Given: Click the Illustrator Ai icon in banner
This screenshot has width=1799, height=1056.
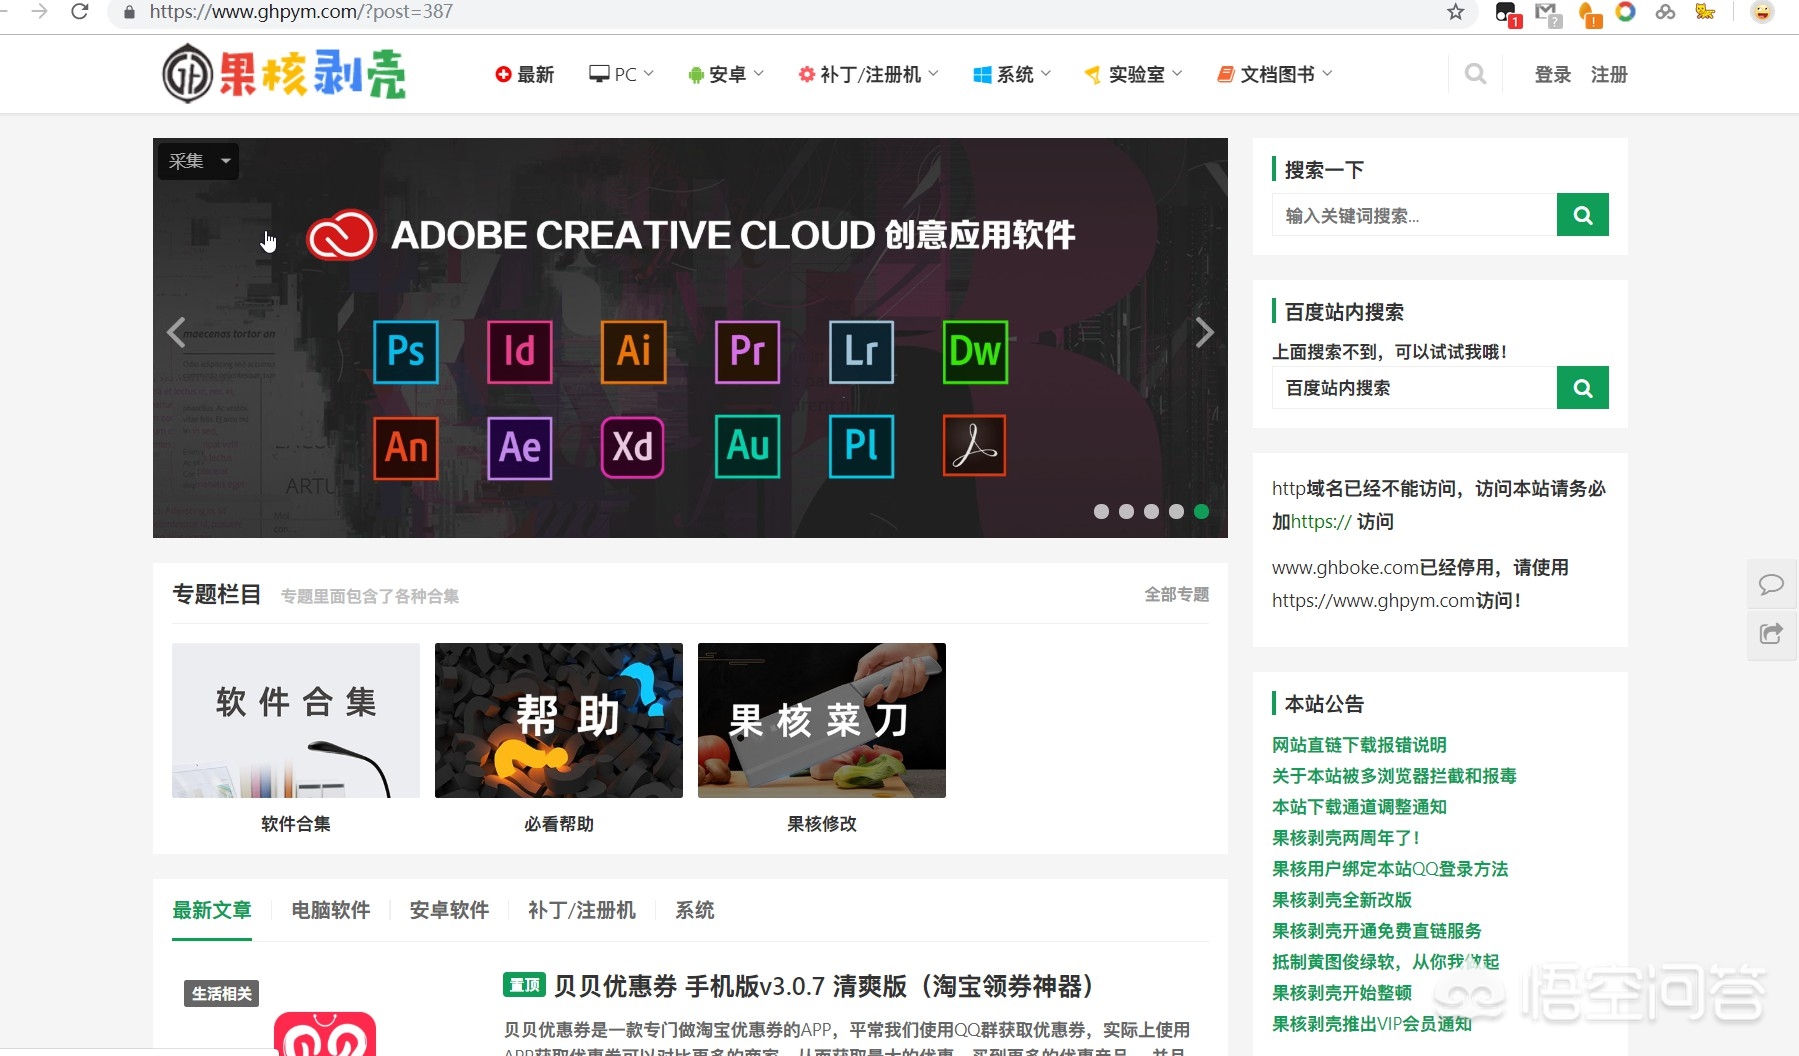Looking at the screenshot, I should [x=634, y=352].
